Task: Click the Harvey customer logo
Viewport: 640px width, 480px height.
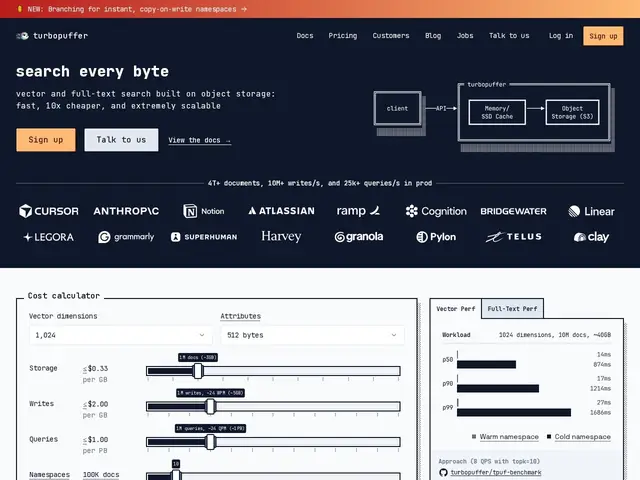Action: [281, 236]
